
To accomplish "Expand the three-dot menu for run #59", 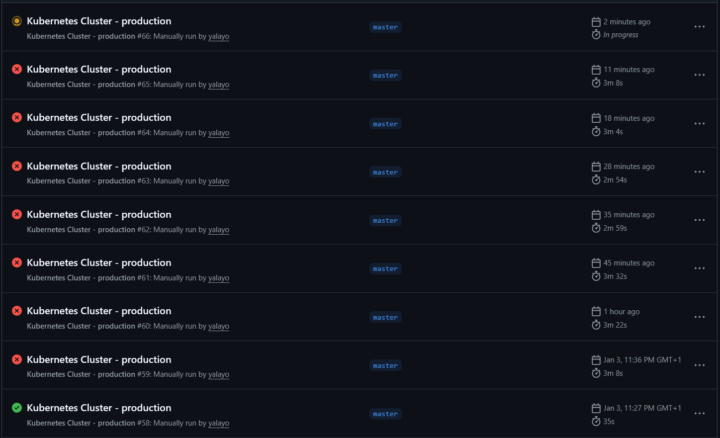I will [699, 366].
